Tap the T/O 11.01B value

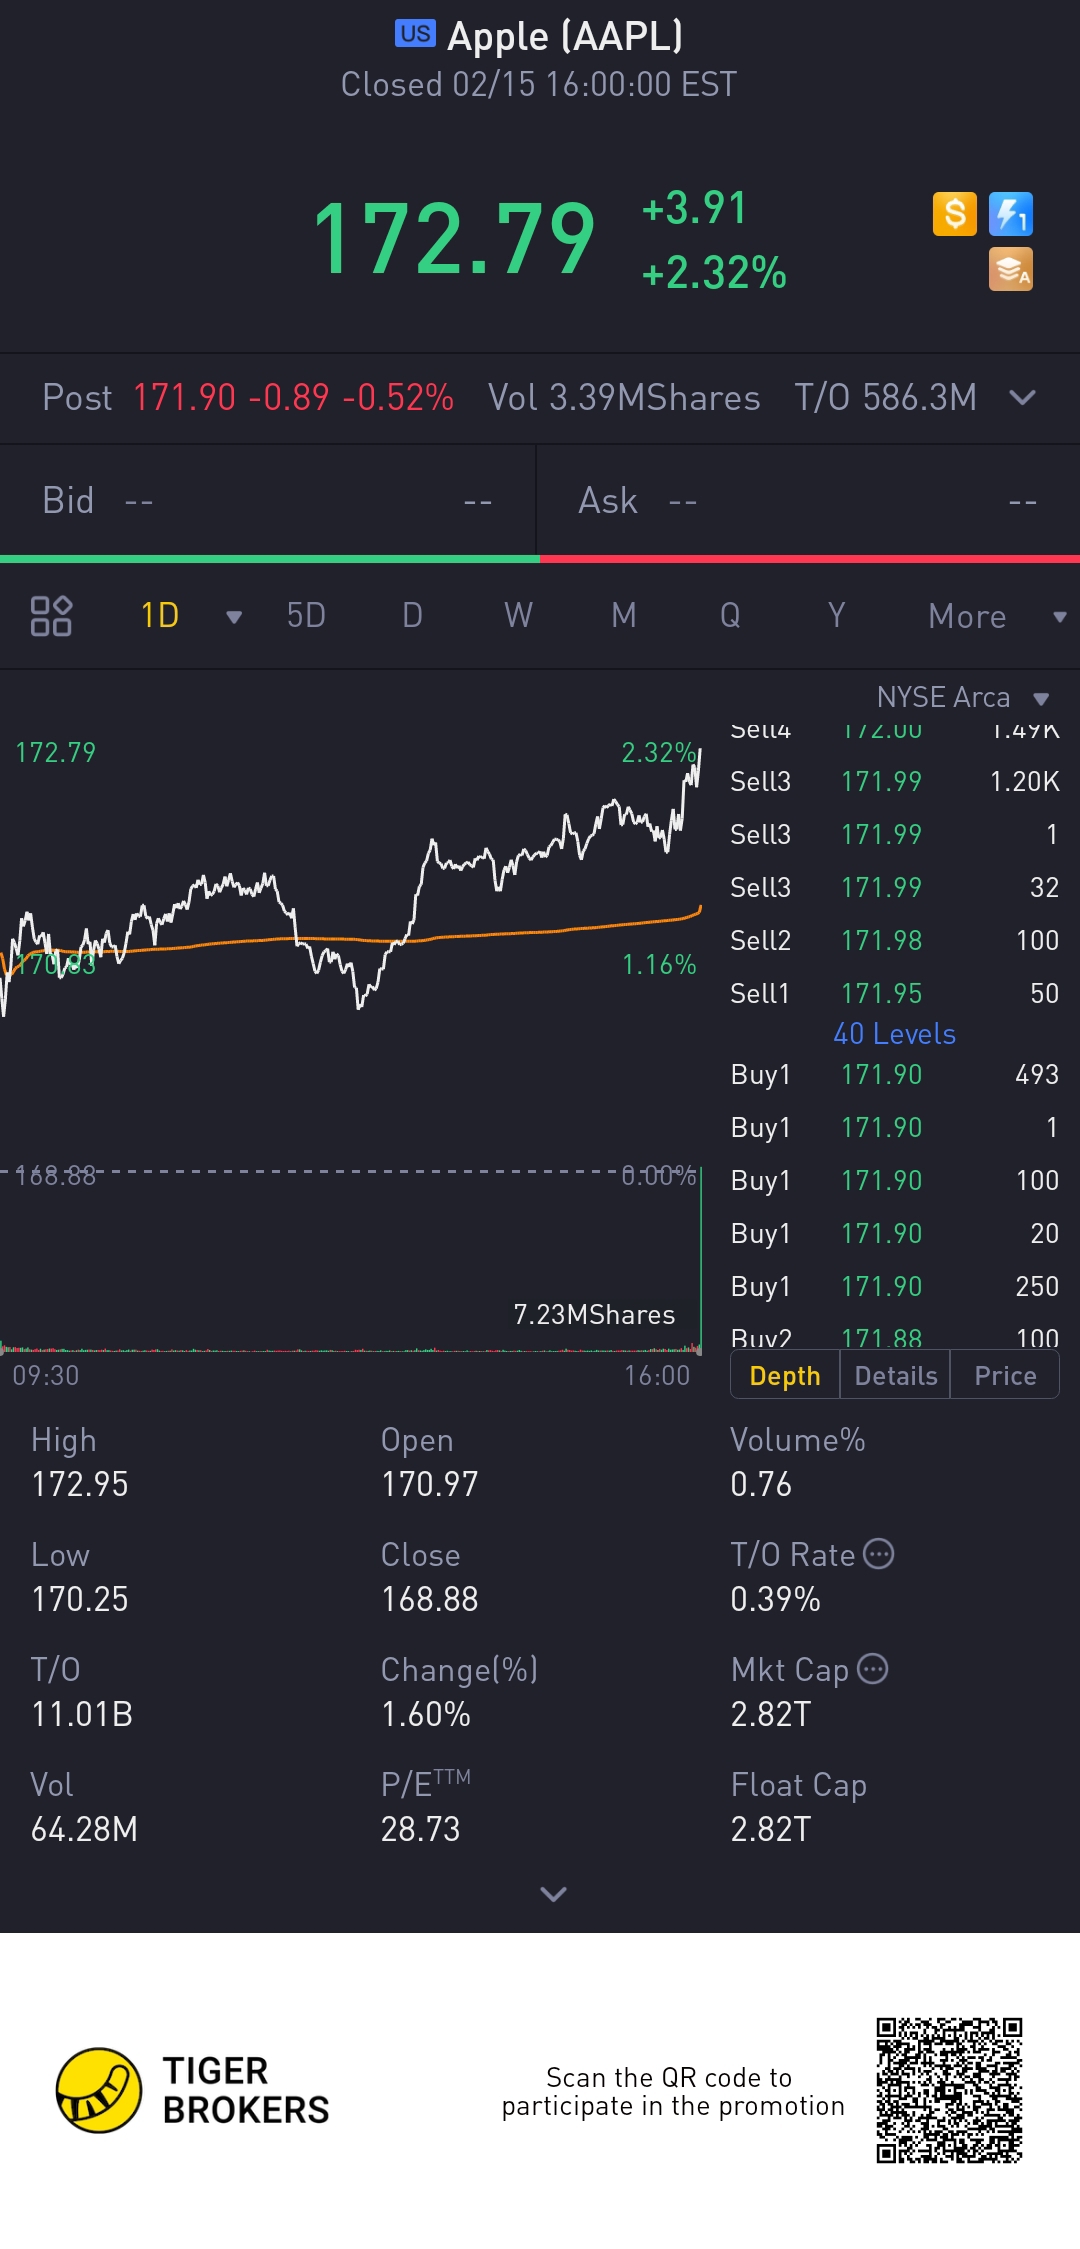pos(82,1714)
